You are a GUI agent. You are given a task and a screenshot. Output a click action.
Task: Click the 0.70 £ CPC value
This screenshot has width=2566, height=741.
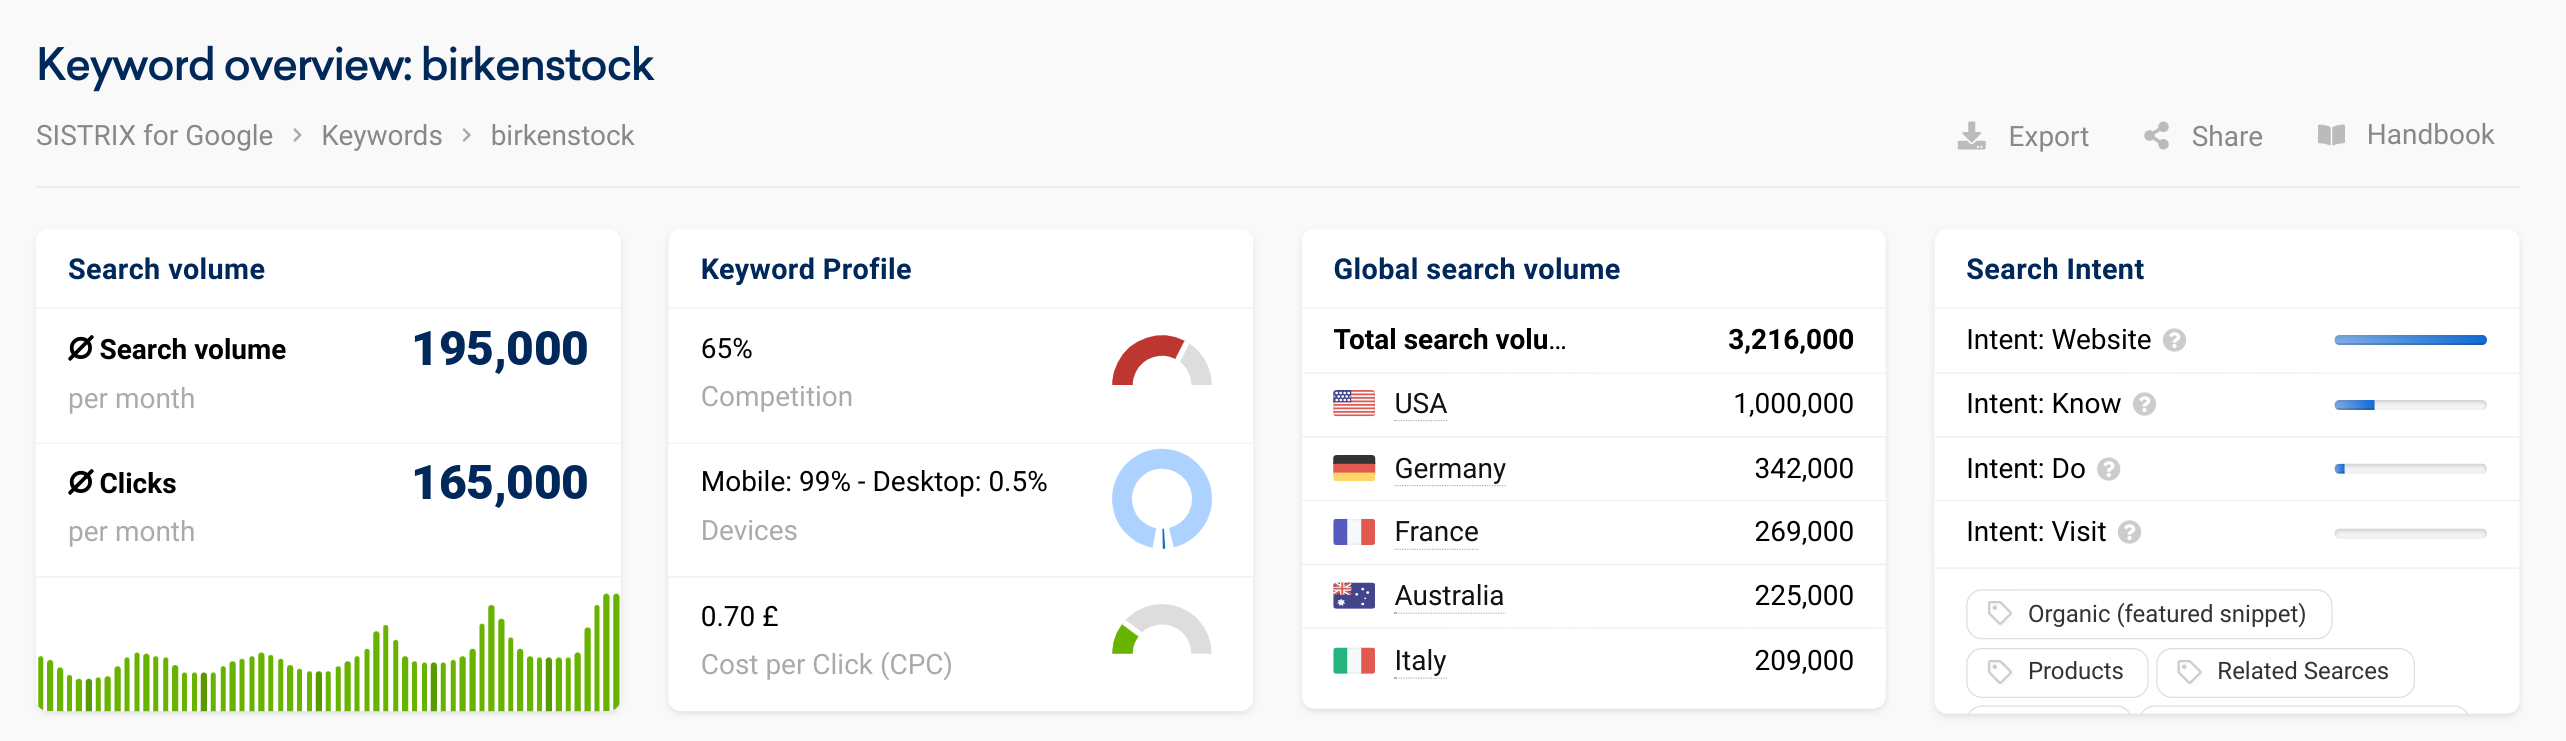click(739, 616)
